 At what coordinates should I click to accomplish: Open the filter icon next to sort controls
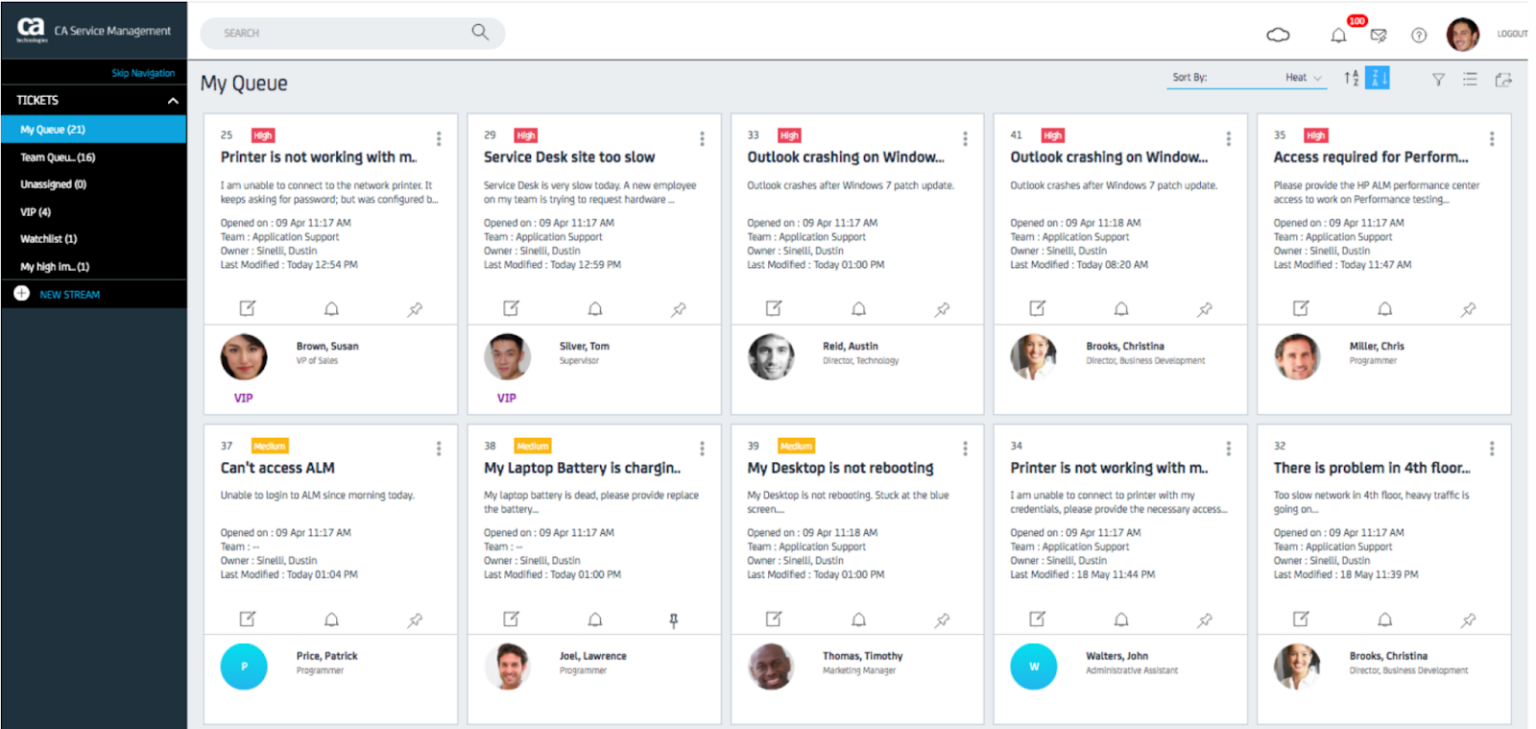click(x=1438, y=79)
